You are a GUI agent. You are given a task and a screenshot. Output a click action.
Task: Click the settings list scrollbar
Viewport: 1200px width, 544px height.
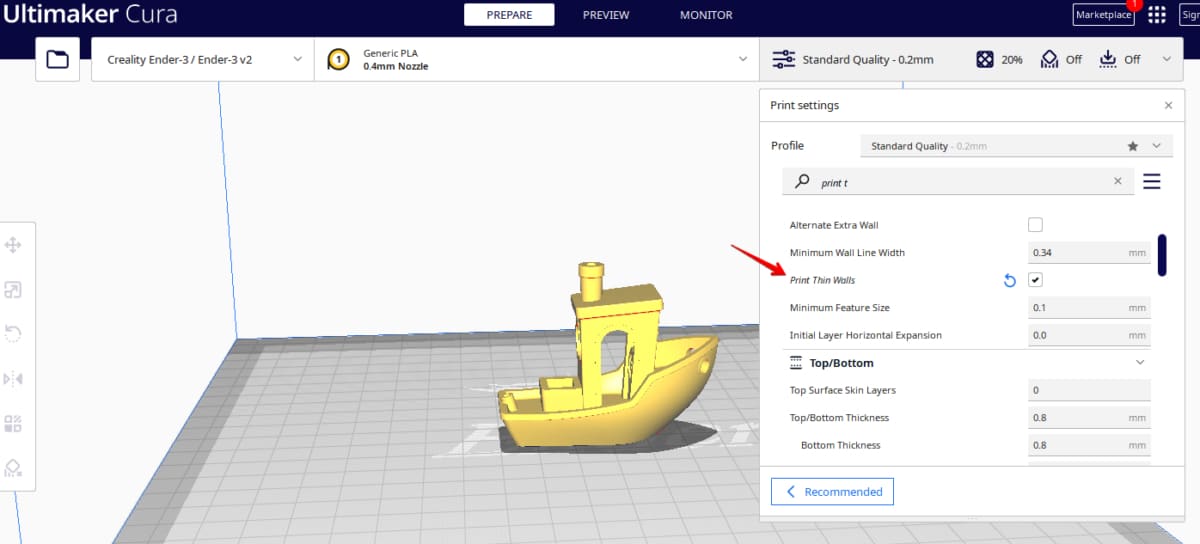coord(1162,255)
